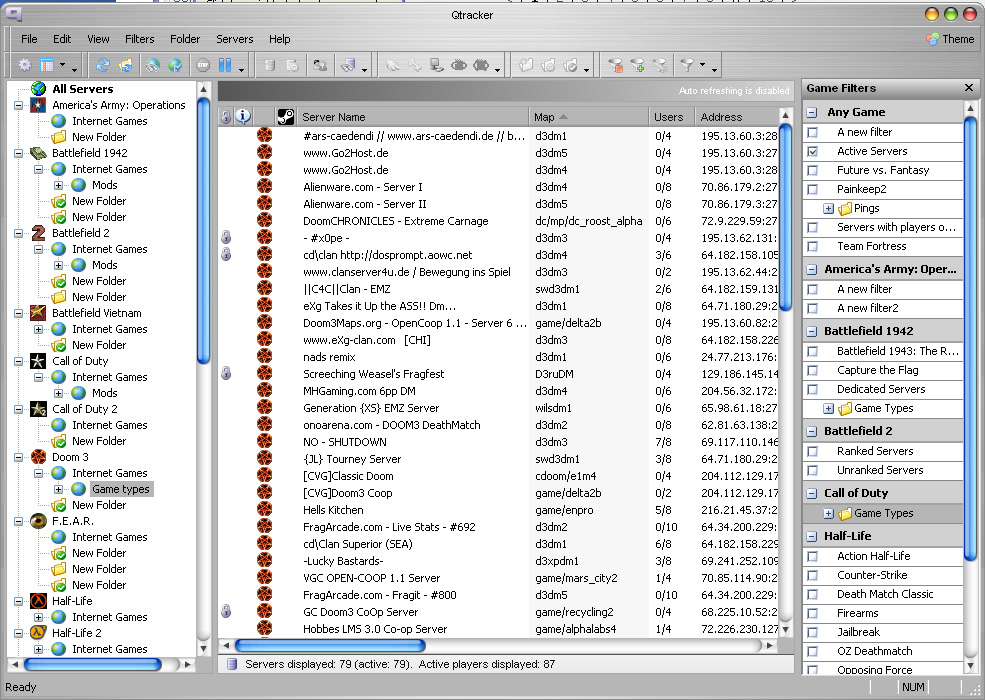Click the computer monitor toolbar icon

click(x=436, y=65)
